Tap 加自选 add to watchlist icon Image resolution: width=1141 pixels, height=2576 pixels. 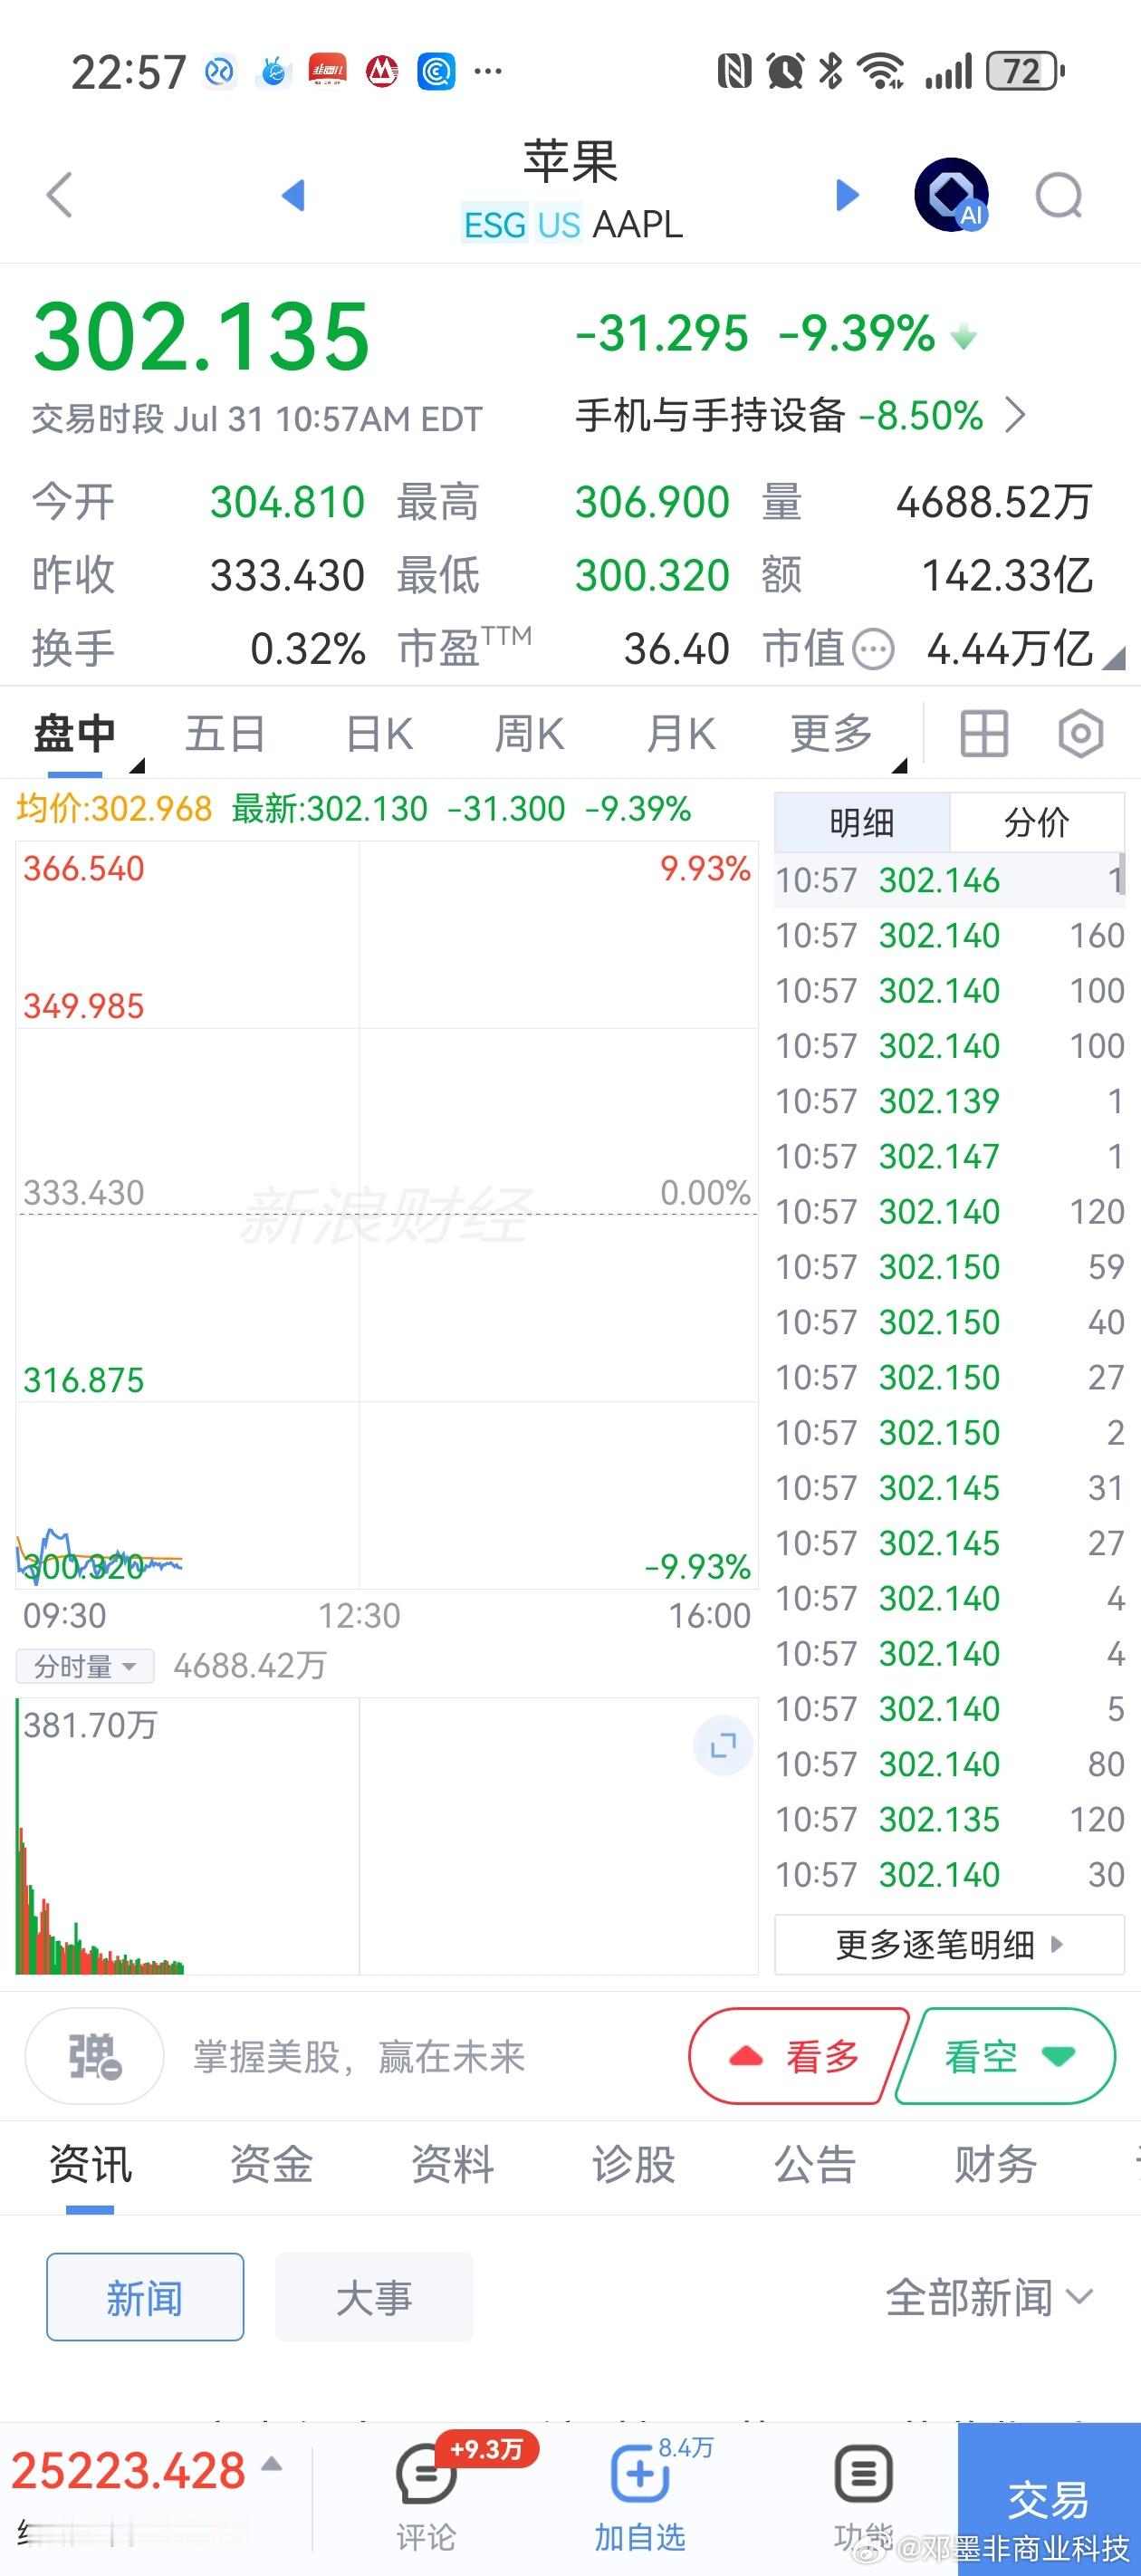coord(640,2495)
